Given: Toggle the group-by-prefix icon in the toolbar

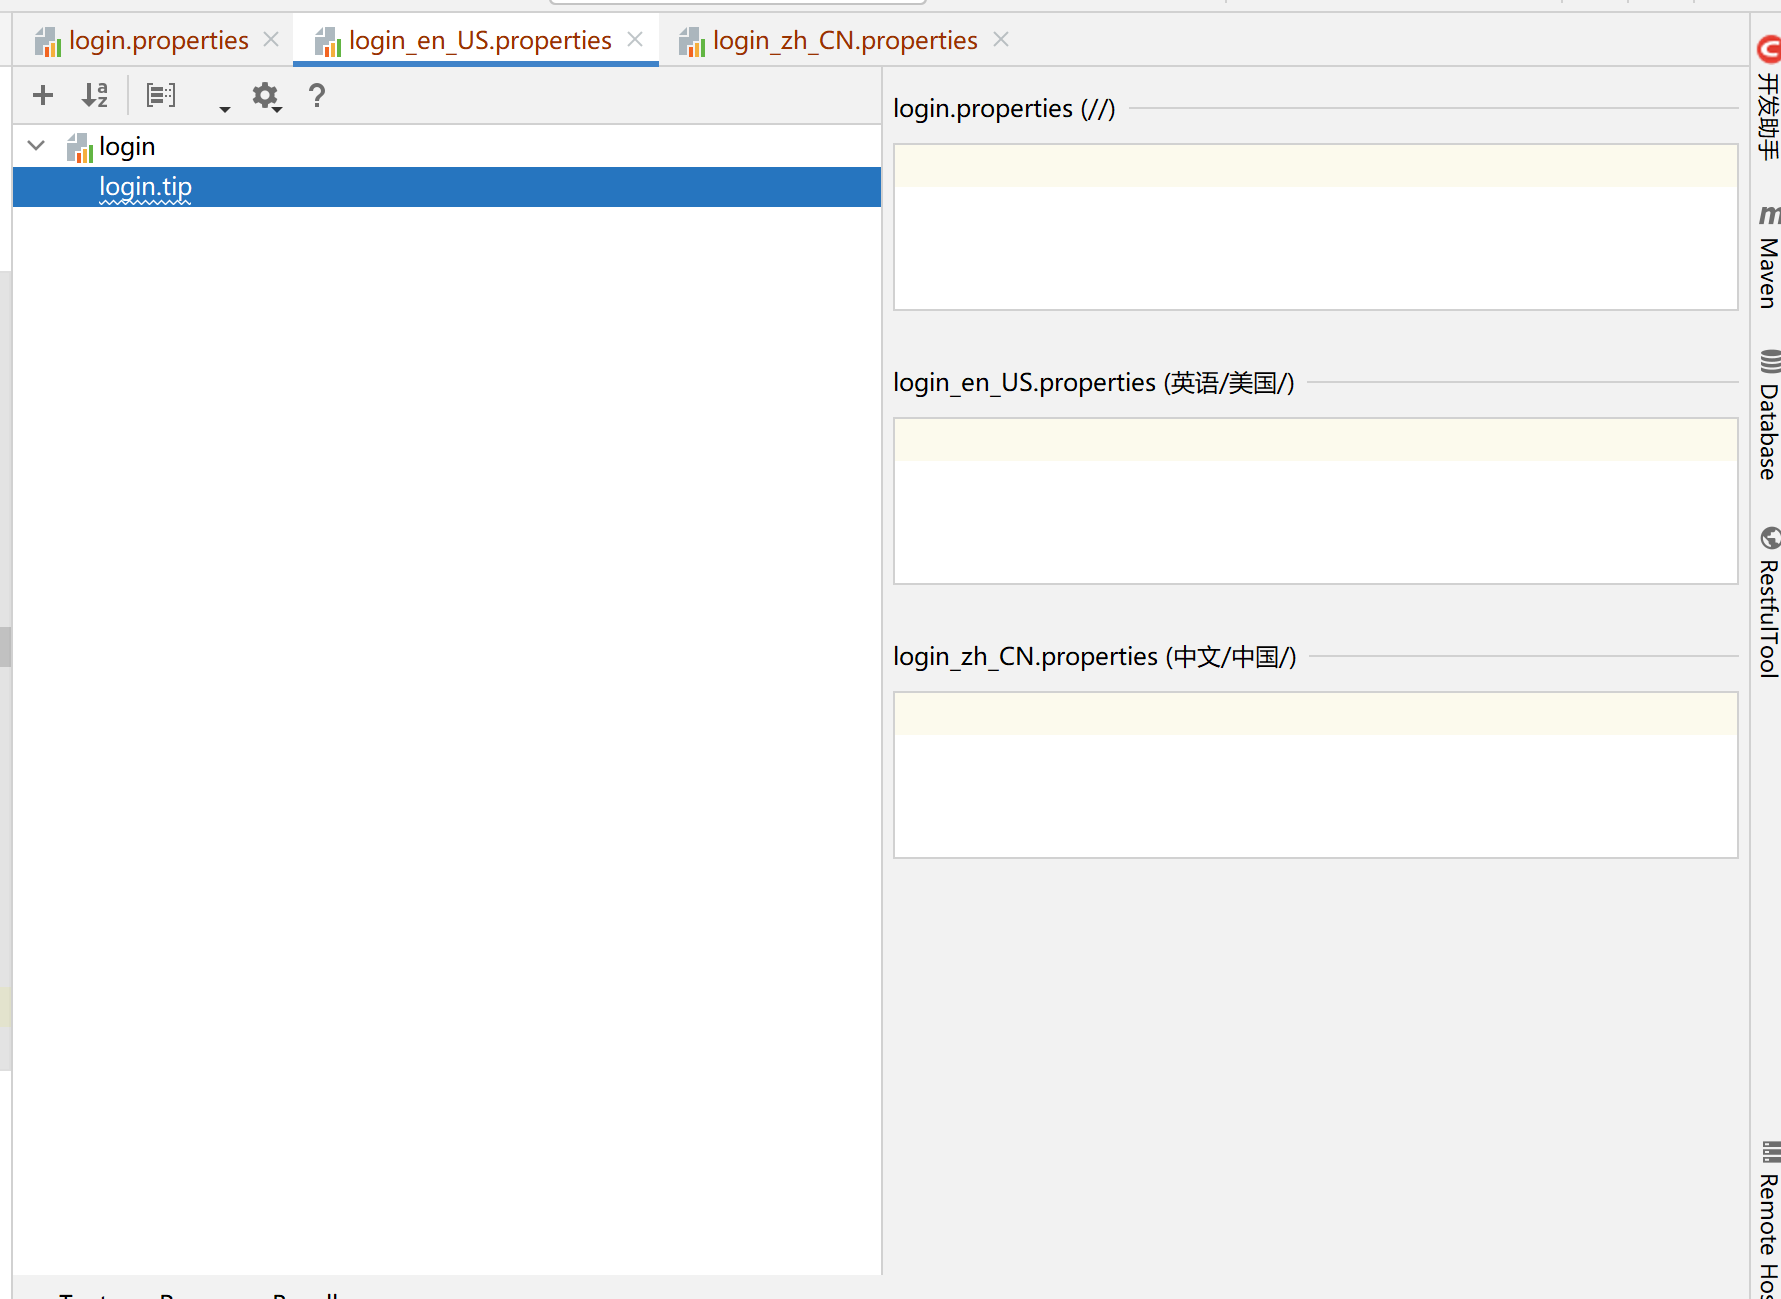Looking at the screenshot, I should tap(161, 95).
